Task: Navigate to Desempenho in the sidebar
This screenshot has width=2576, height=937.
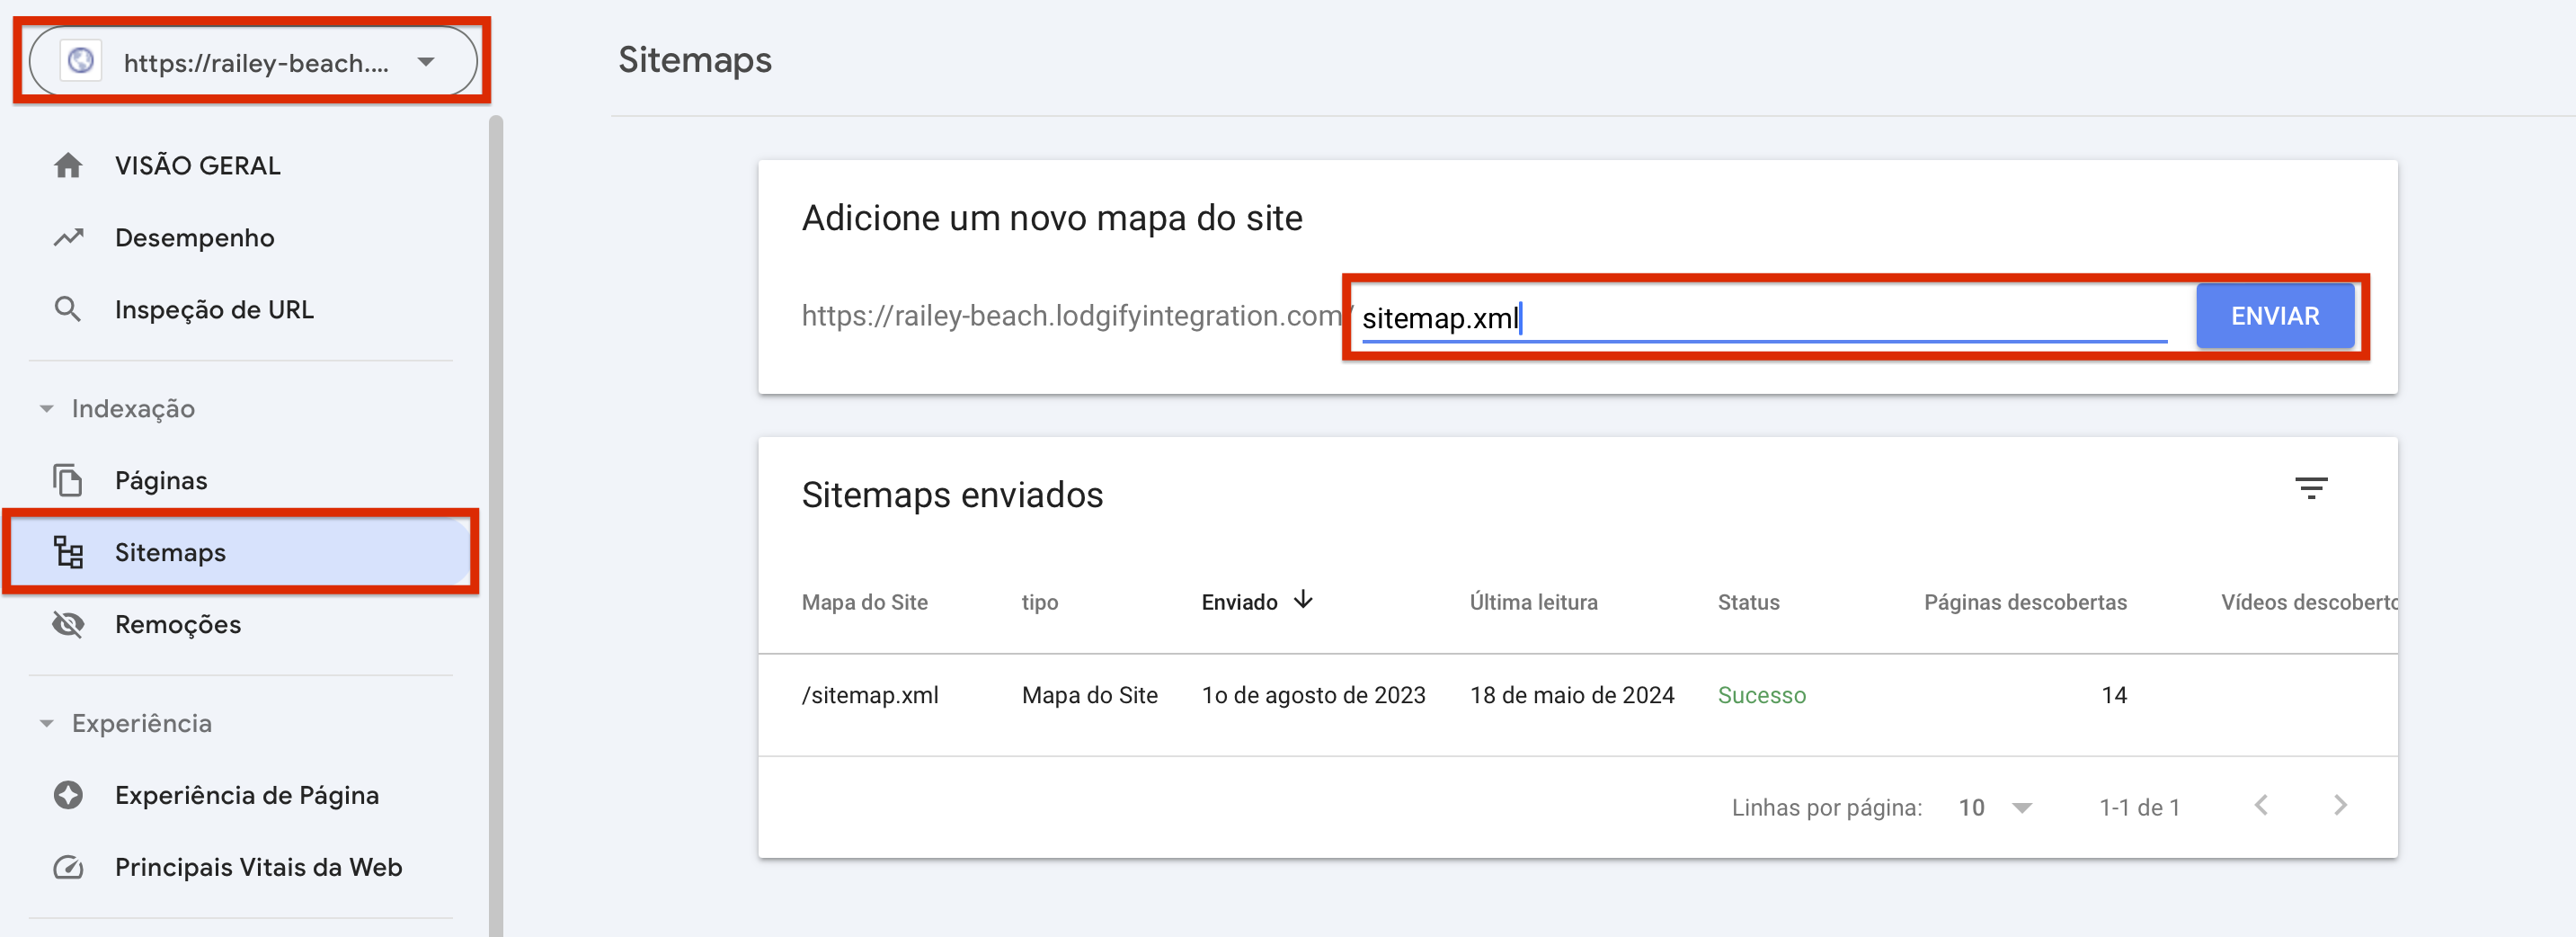Action: 194,237
